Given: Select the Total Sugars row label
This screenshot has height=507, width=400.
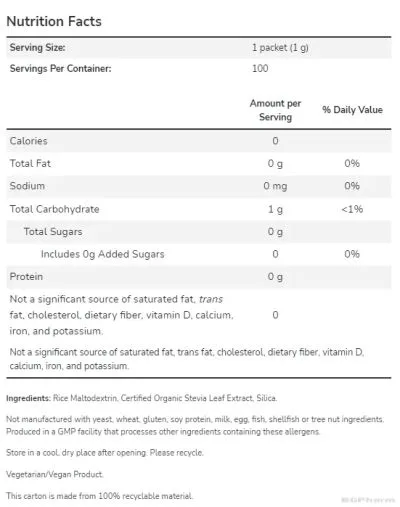Looking at the screenshot, I should 53,231.
